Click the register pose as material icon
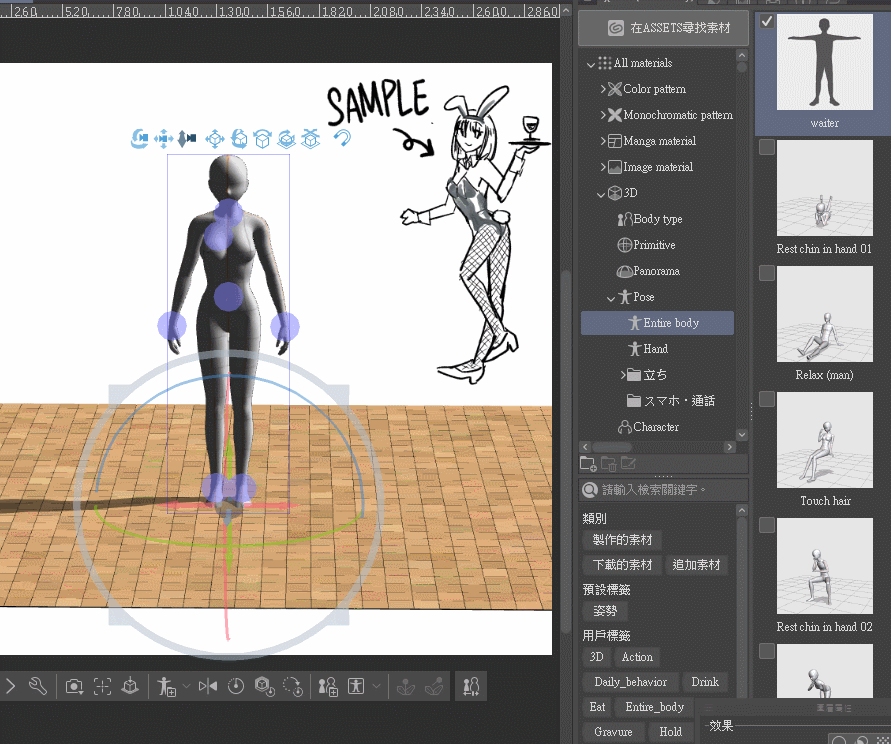This screenshot has height=744, width=891. pos(166,687)
